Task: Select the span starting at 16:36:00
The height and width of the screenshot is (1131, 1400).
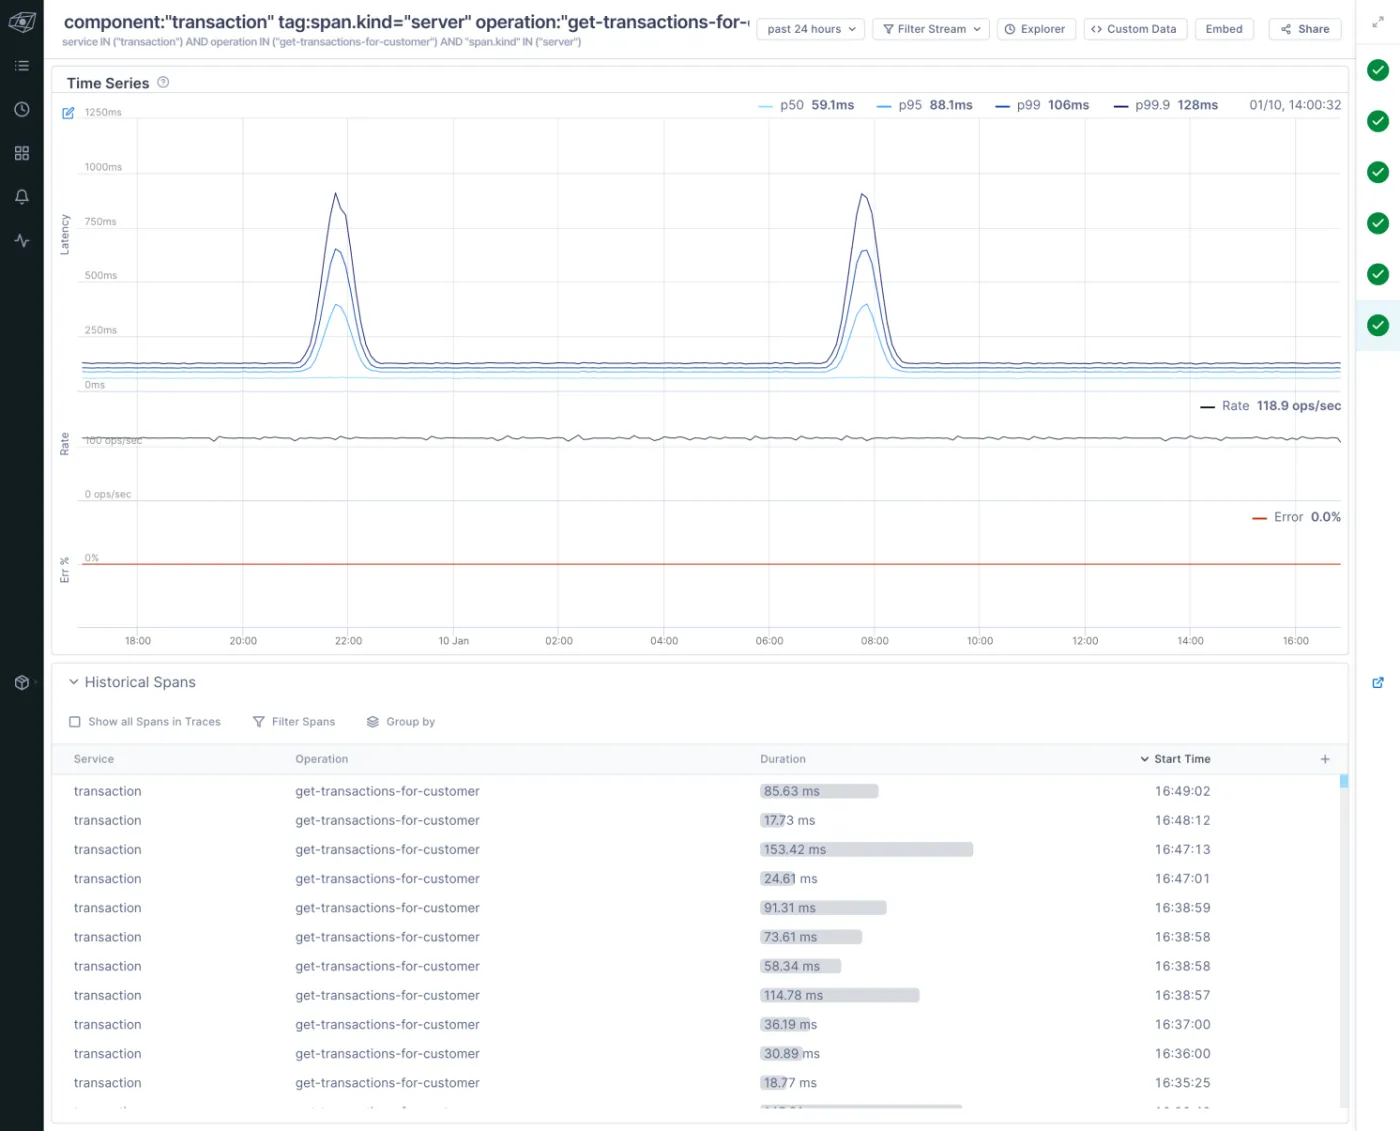Action: (696, 1054)
